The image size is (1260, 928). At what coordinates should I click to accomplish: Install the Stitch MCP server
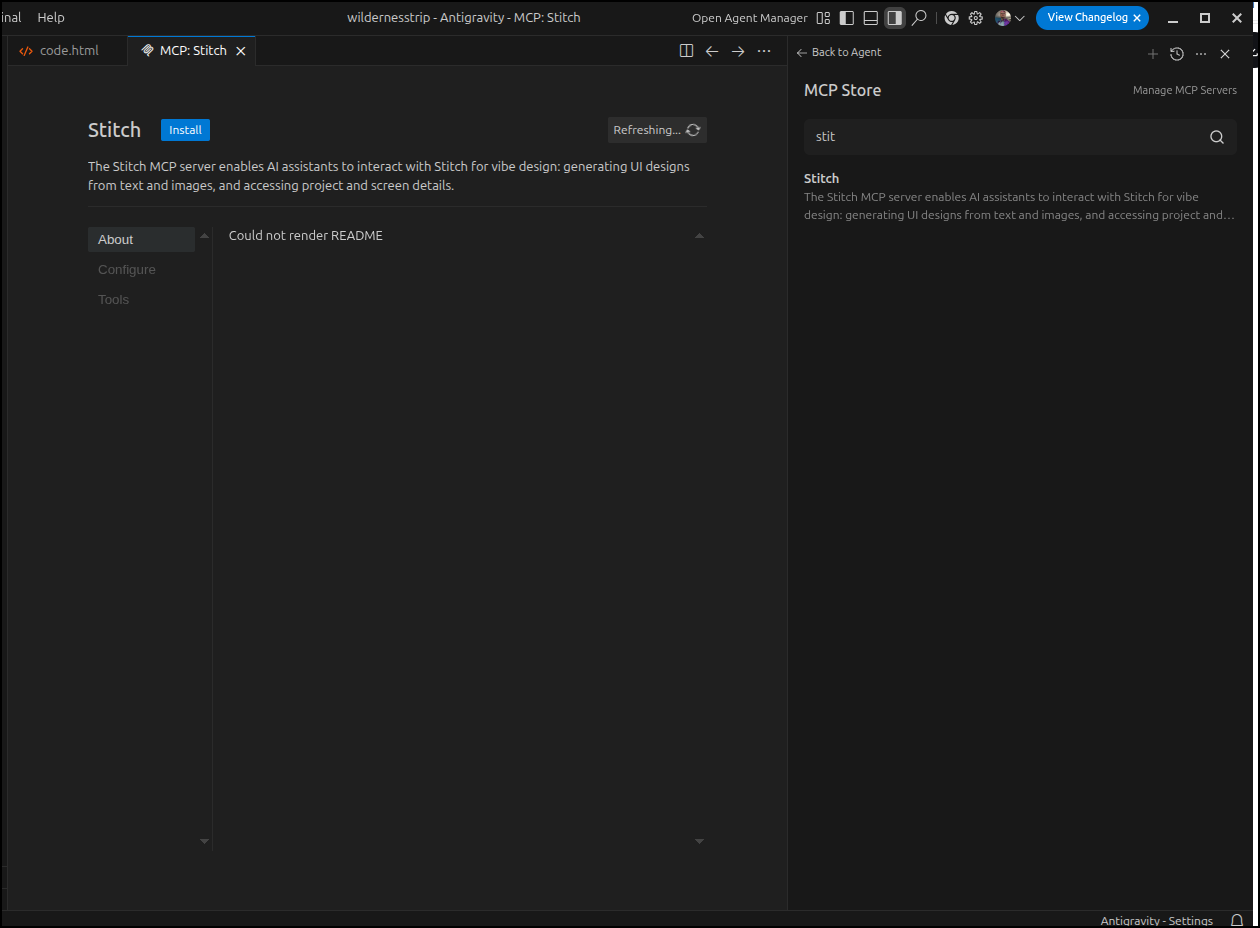[185, 130]
